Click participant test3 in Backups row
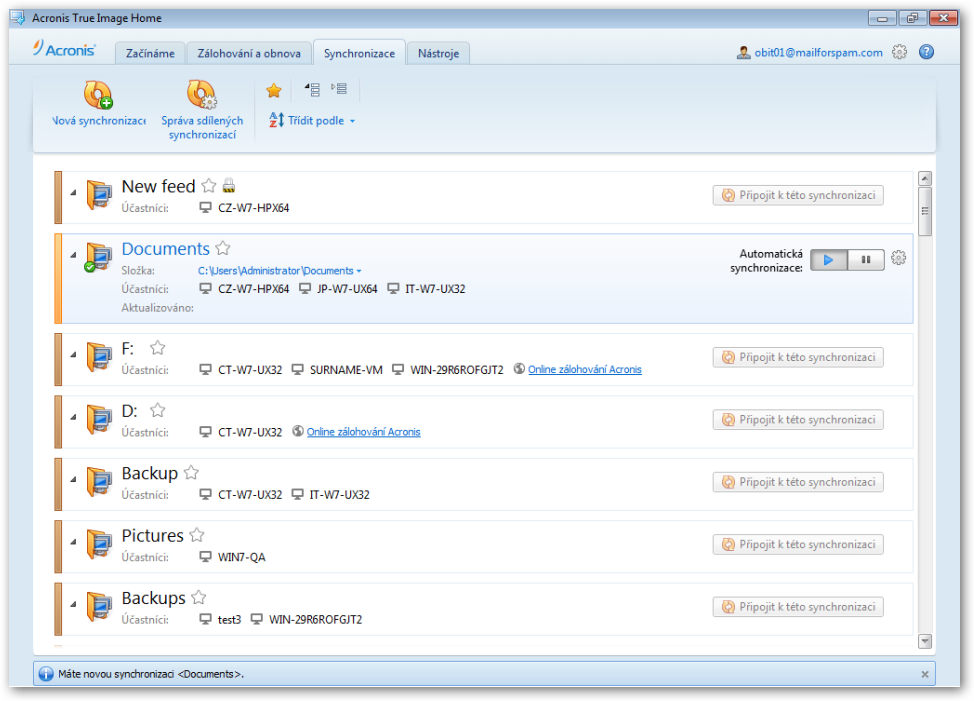This screenshot has width=974, height=701. tap(229, 619)
